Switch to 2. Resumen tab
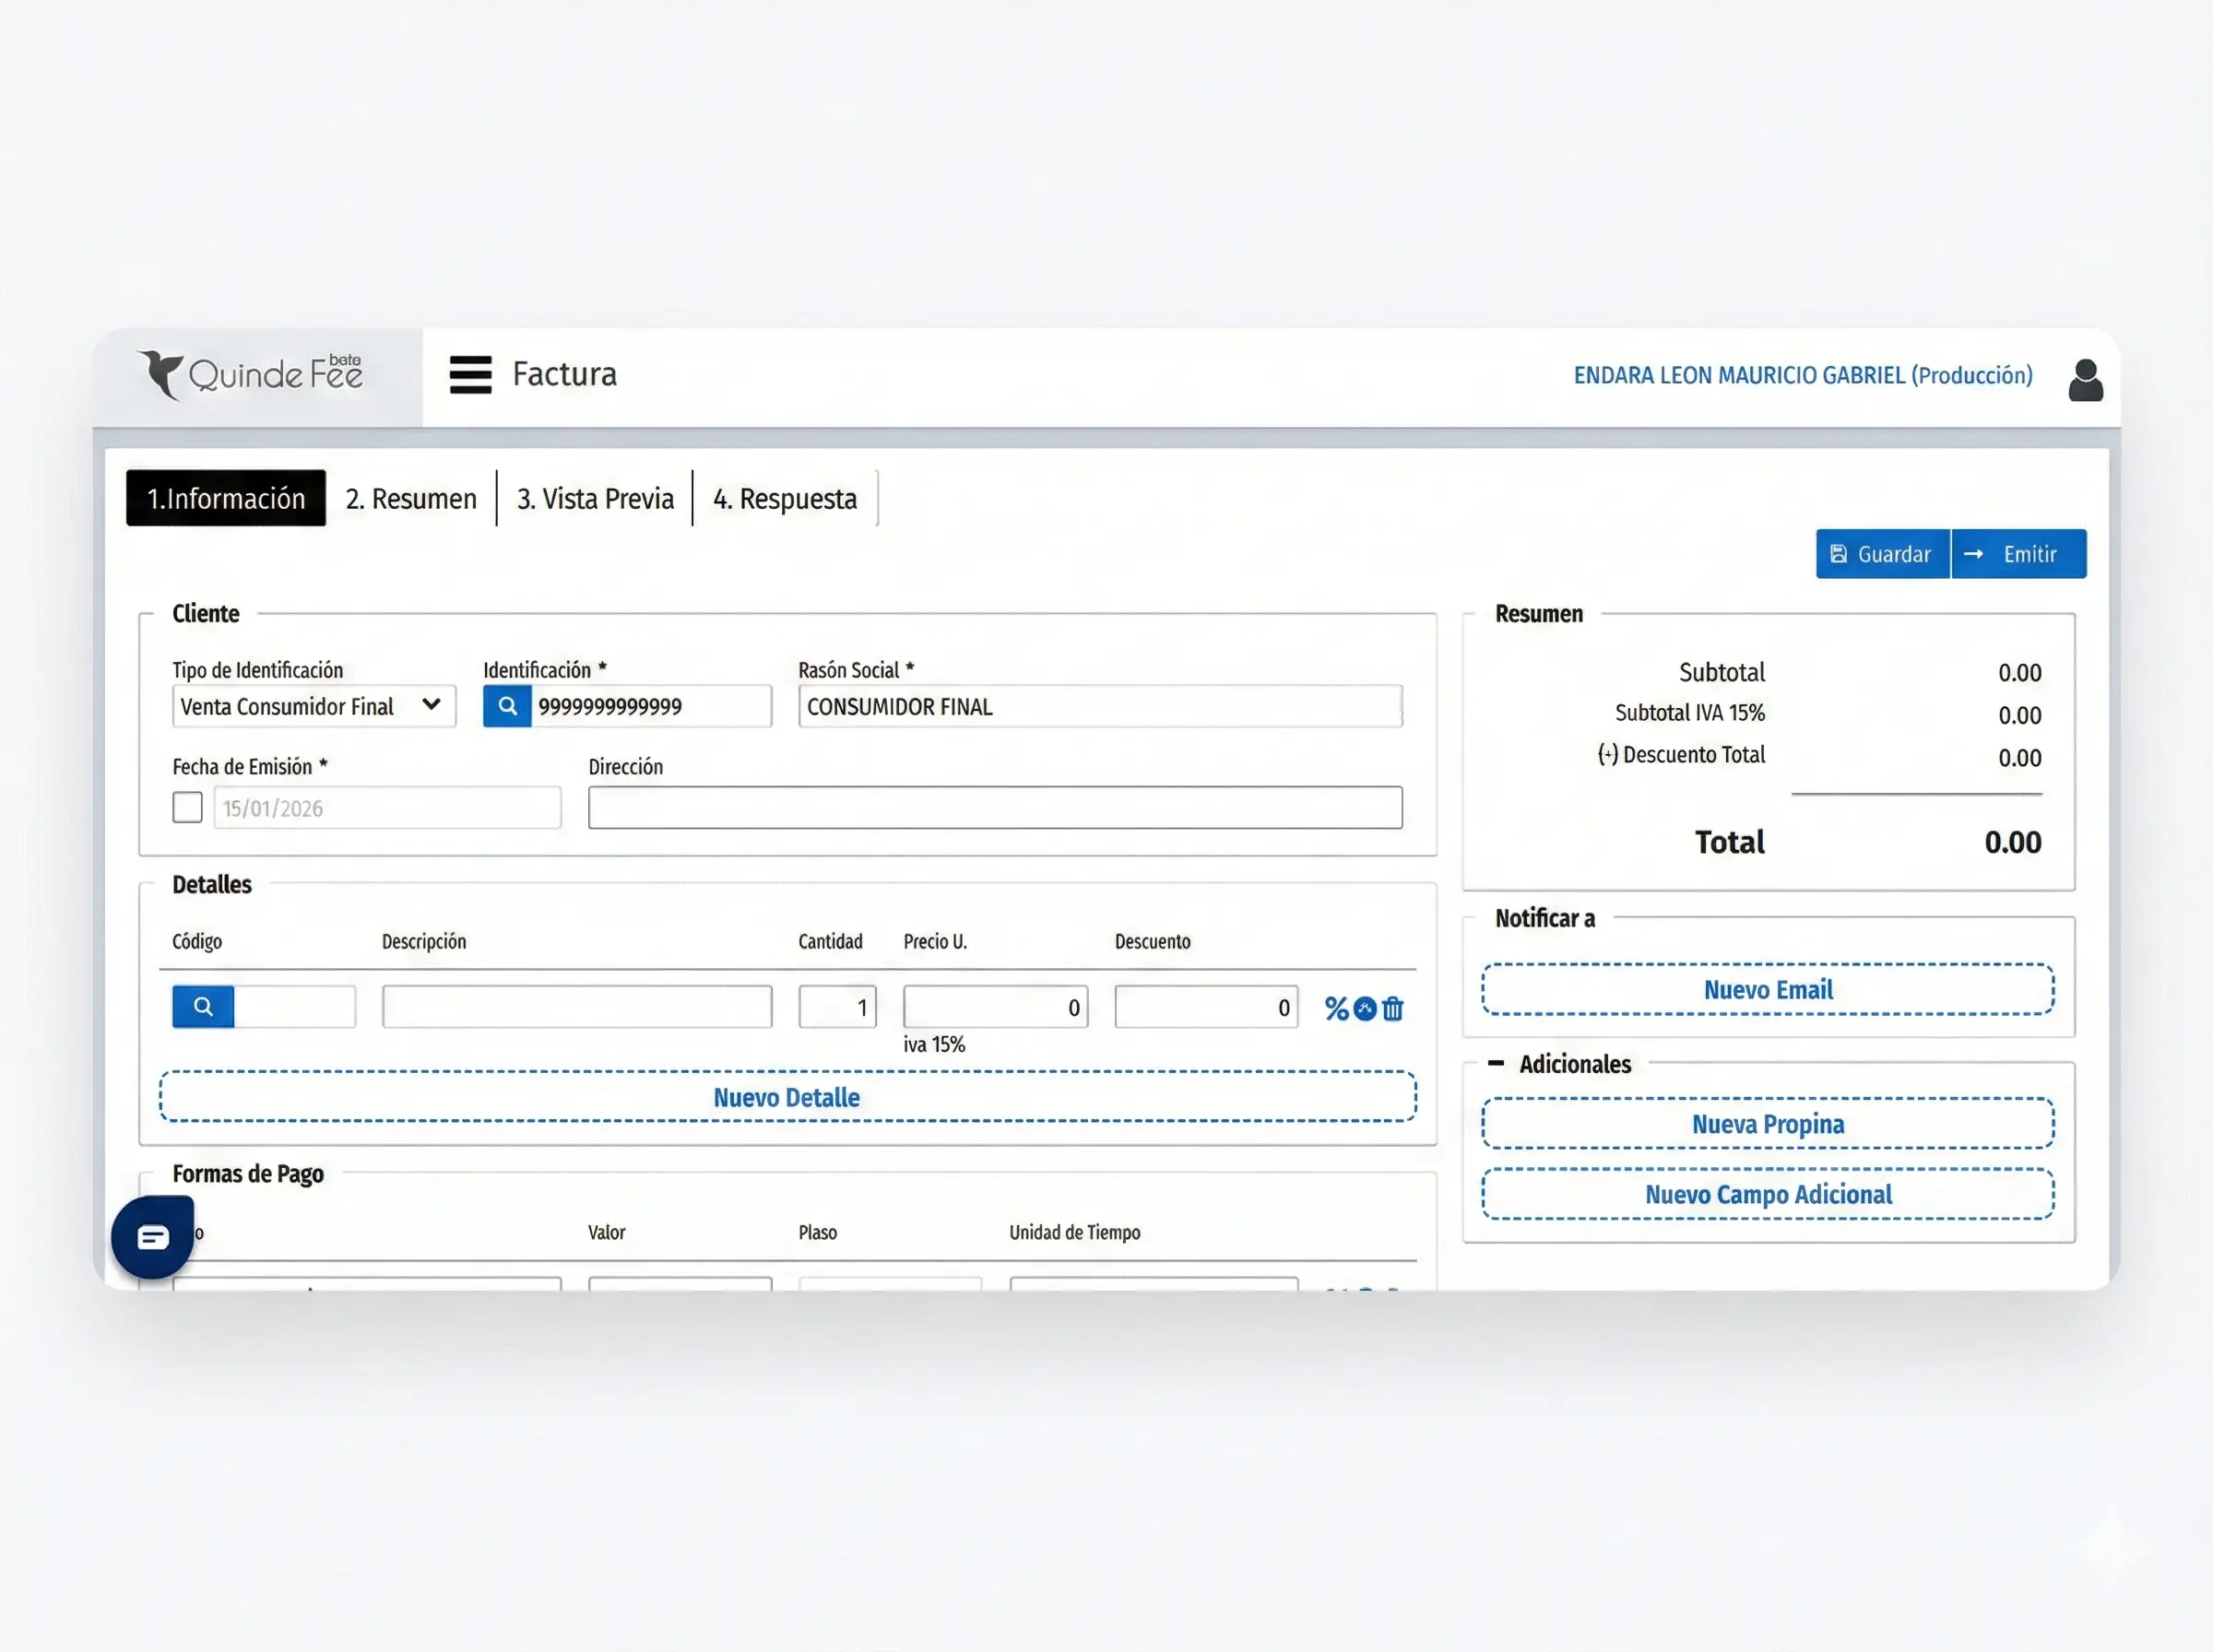 point(411,498)
